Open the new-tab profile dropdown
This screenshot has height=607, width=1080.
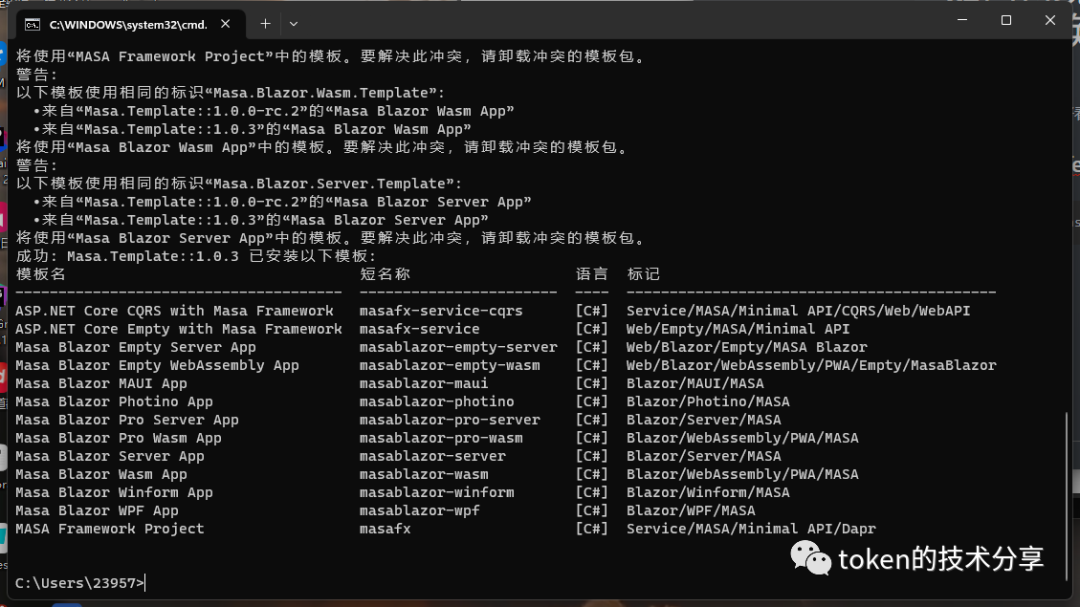click(293, 24)
